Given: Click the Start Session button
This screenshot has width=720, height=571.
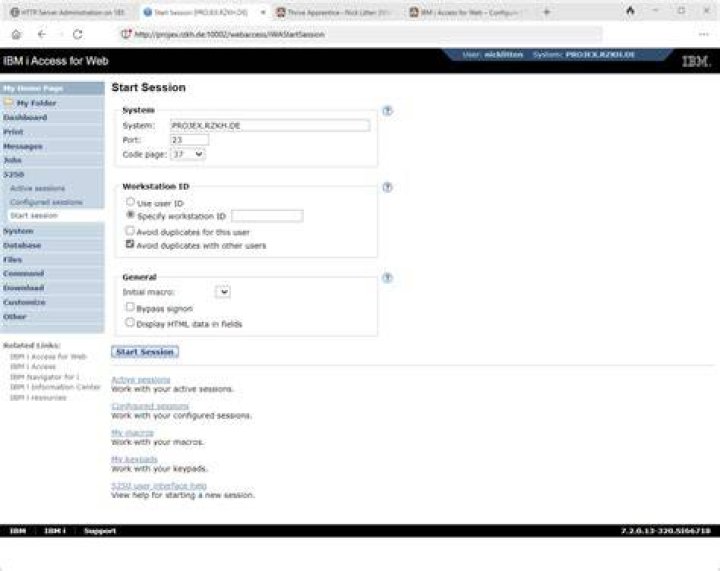Looking at the screenshot, I should [145, 352].
